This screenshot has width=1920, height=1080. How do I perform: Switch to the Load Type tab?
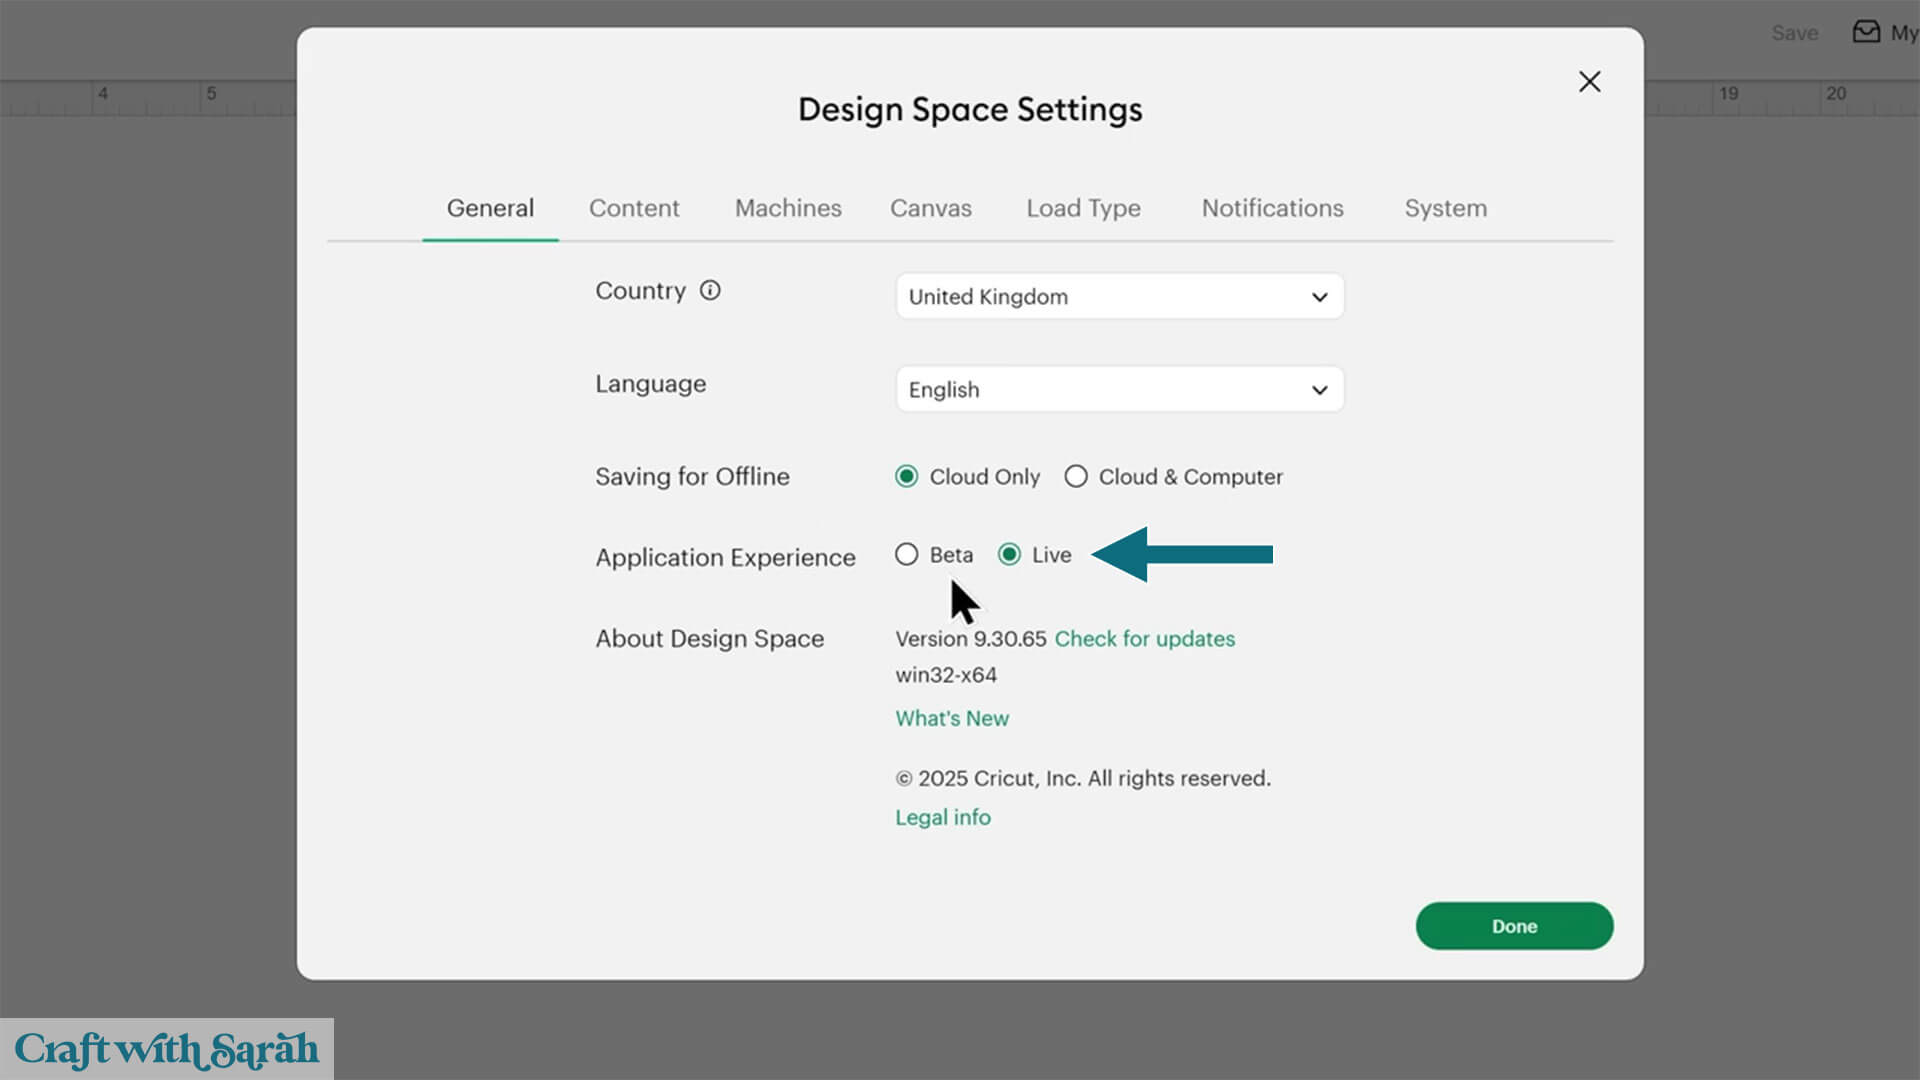point(1083,208)
